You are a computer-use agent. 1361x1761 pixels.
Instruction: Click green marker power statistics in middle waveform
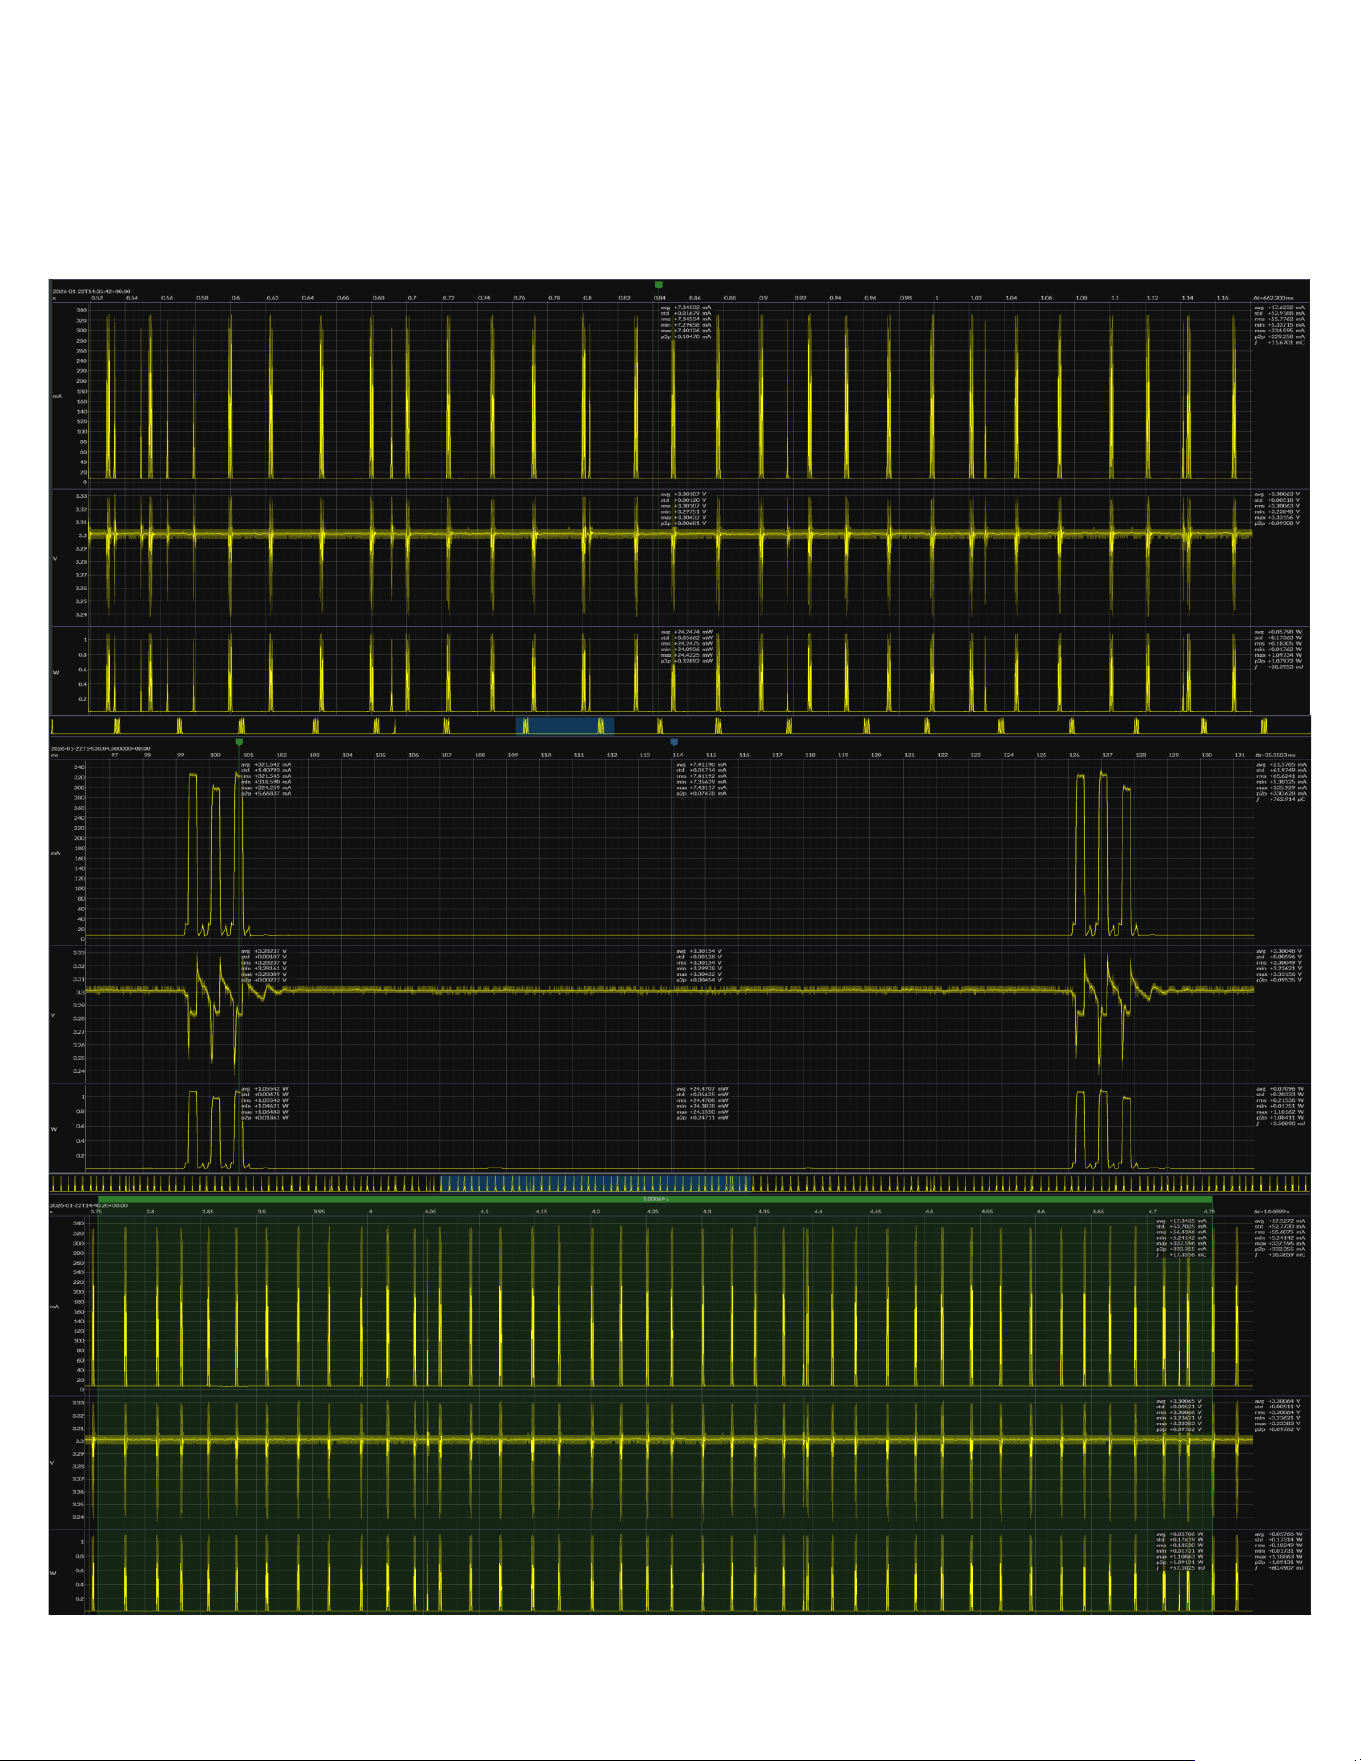(265, 1103)
